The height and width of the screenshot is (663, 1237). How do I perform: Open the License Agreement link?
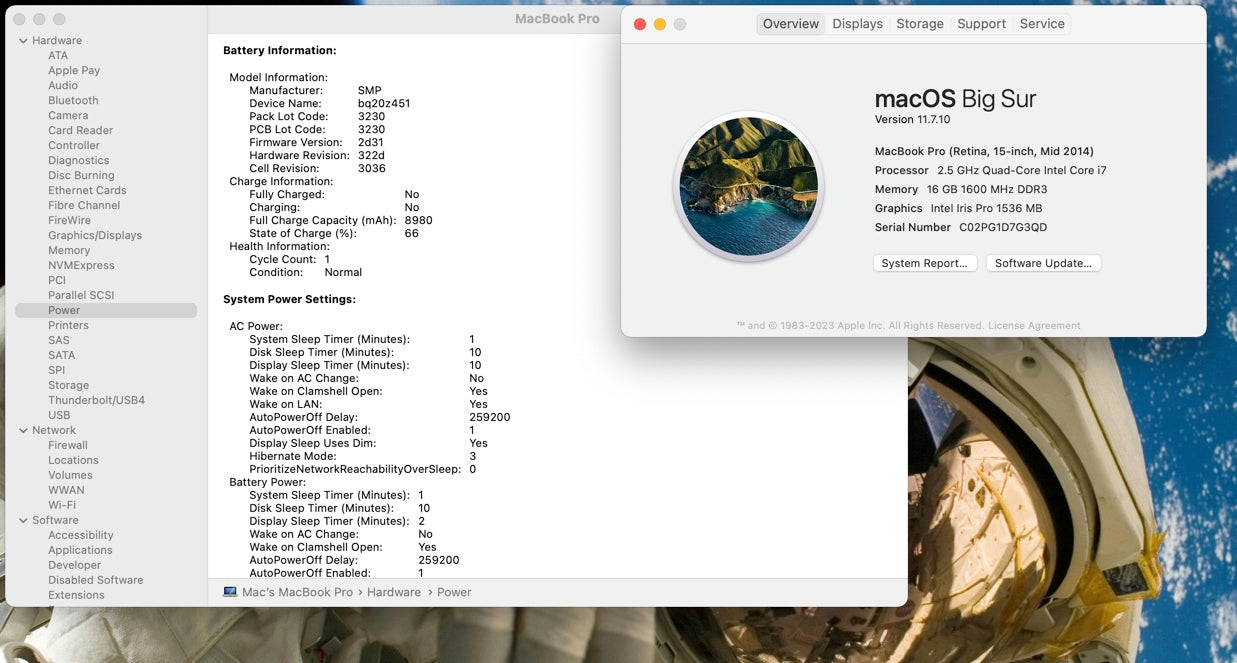pyautogui.click(x=1034, y=326)
